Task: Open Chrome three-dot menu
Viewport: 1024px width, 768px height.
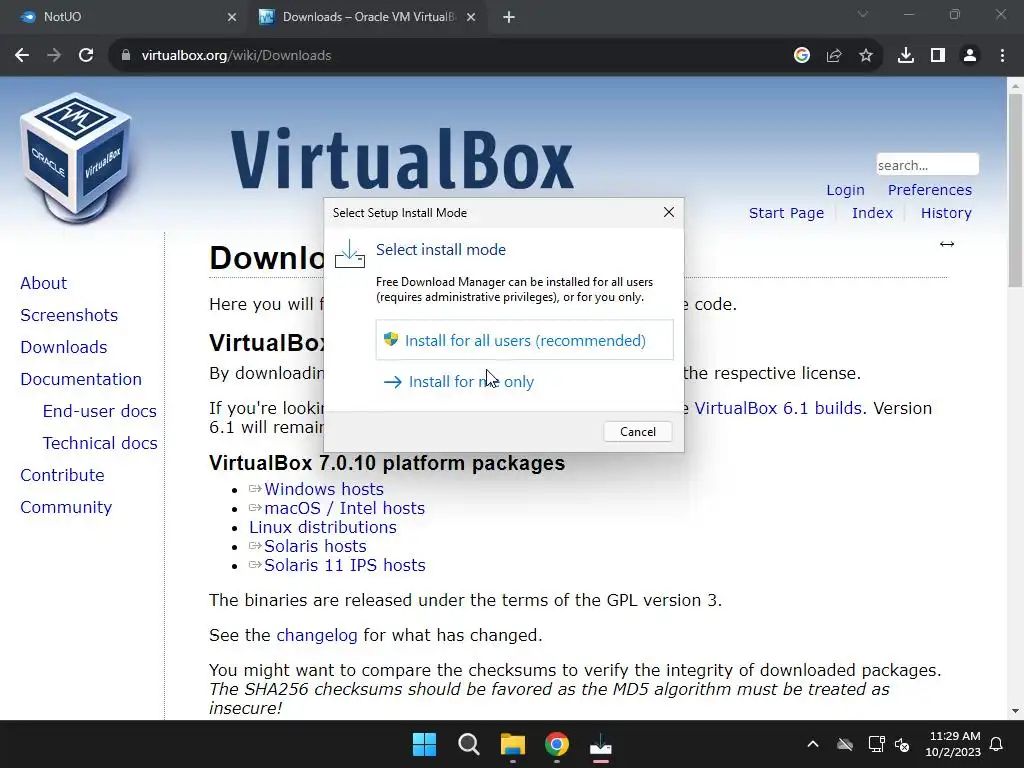Action: pos(1002,56)
